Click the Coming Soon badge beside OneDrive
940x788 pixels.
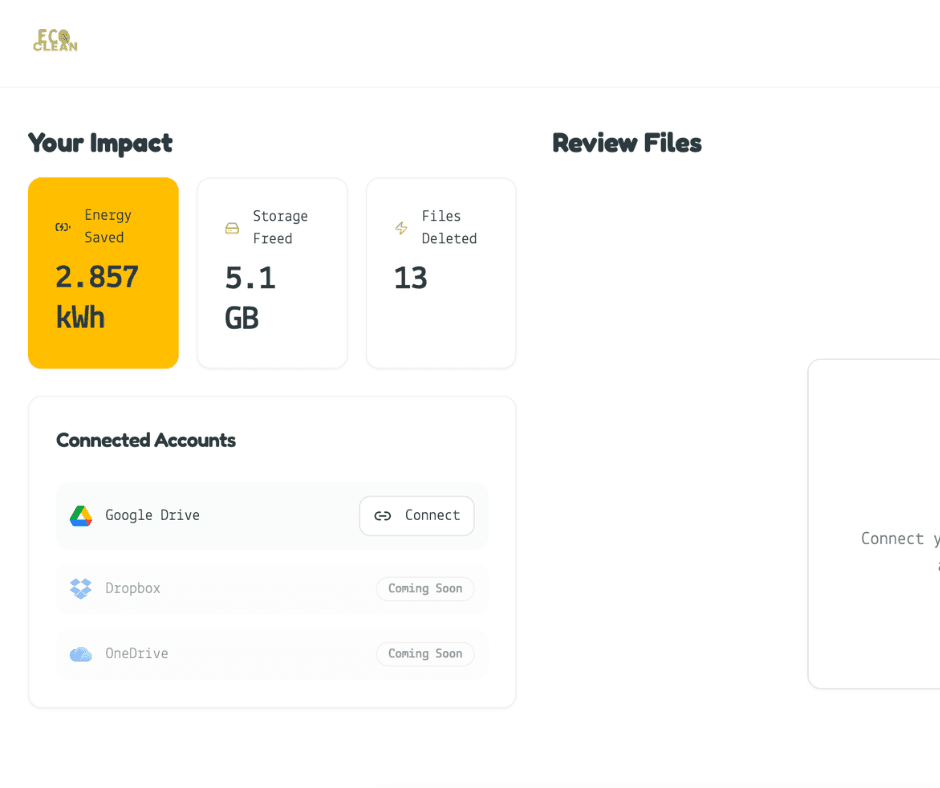425,654
